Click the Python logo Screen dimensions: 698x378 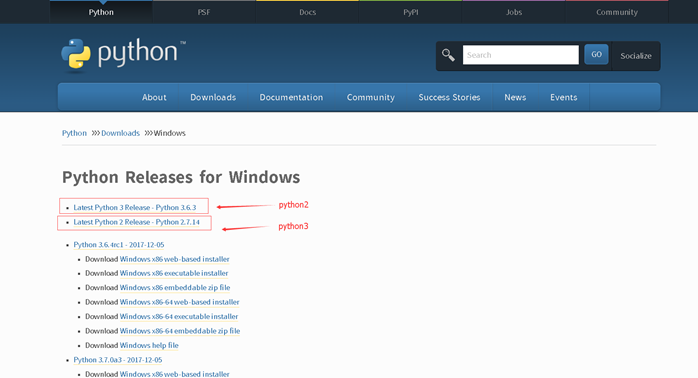123,54
